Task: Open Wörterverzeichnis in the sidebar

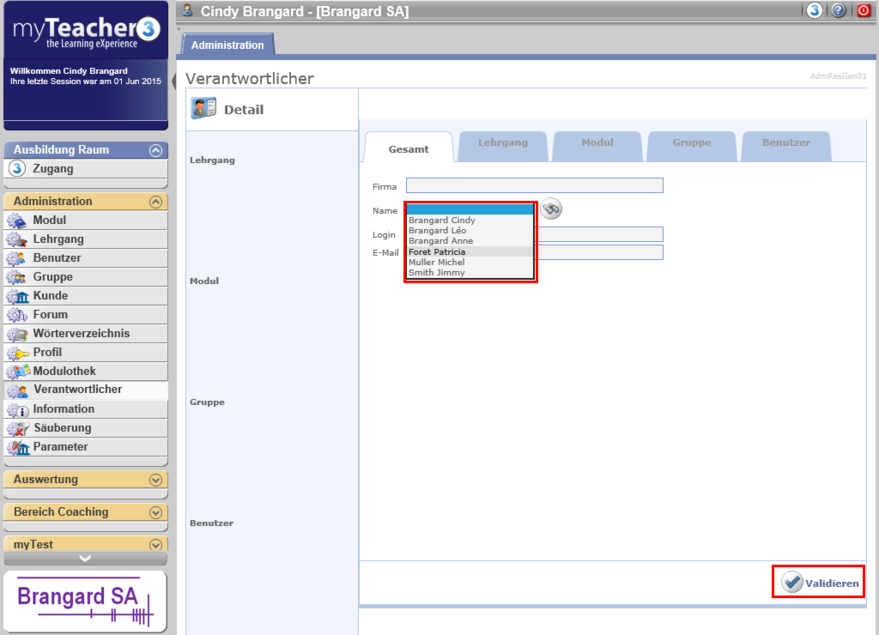Action: (x=81, y=334)
